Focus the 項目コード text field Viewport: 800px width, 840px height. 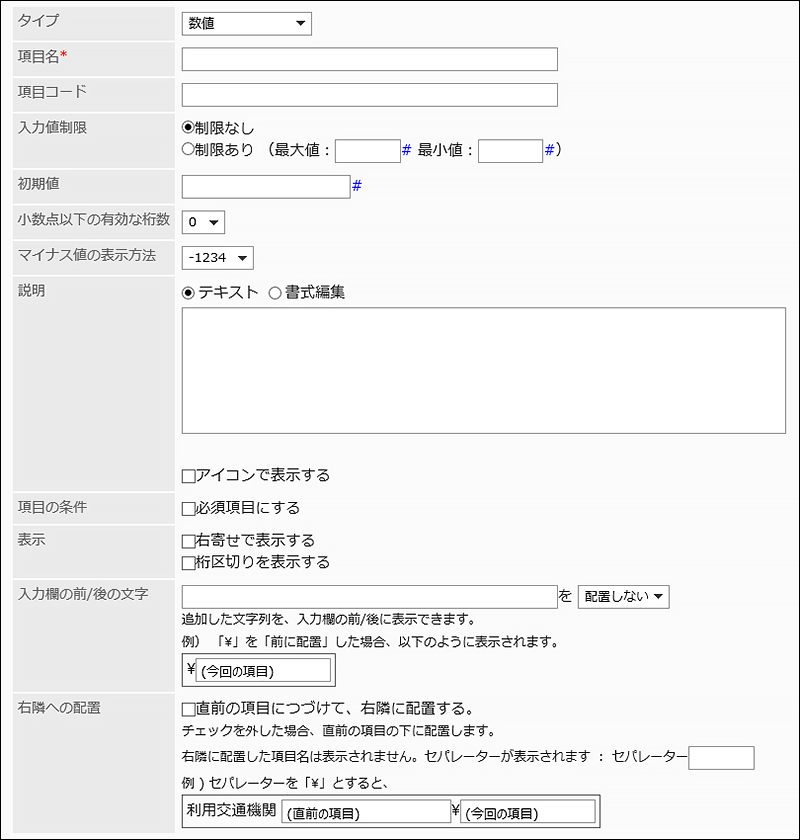tap(369, 95)
